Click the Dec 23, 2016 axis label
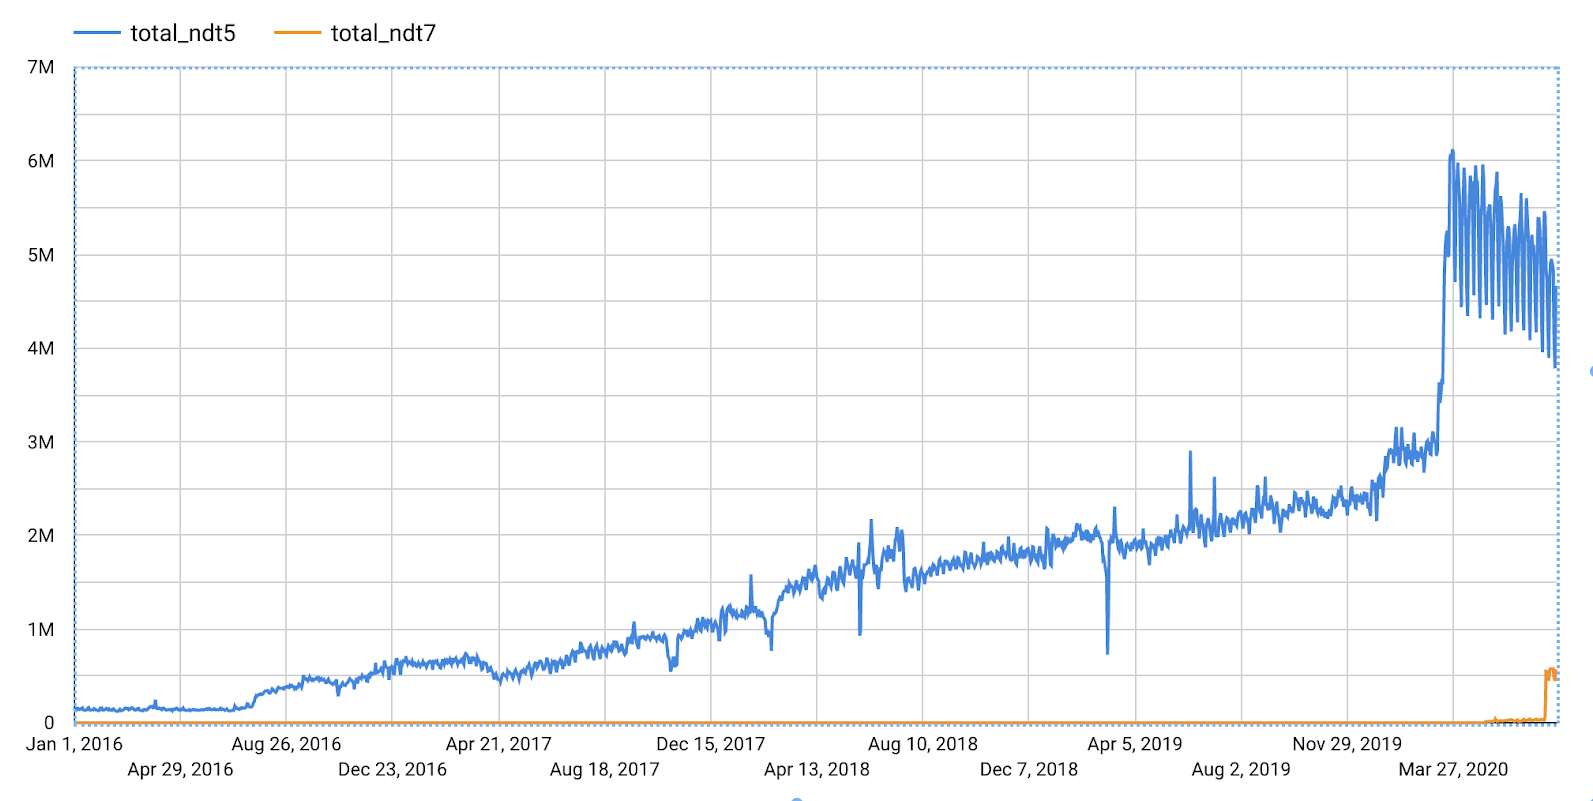This screenshot has height=801, width=1593. pos(392,769)
